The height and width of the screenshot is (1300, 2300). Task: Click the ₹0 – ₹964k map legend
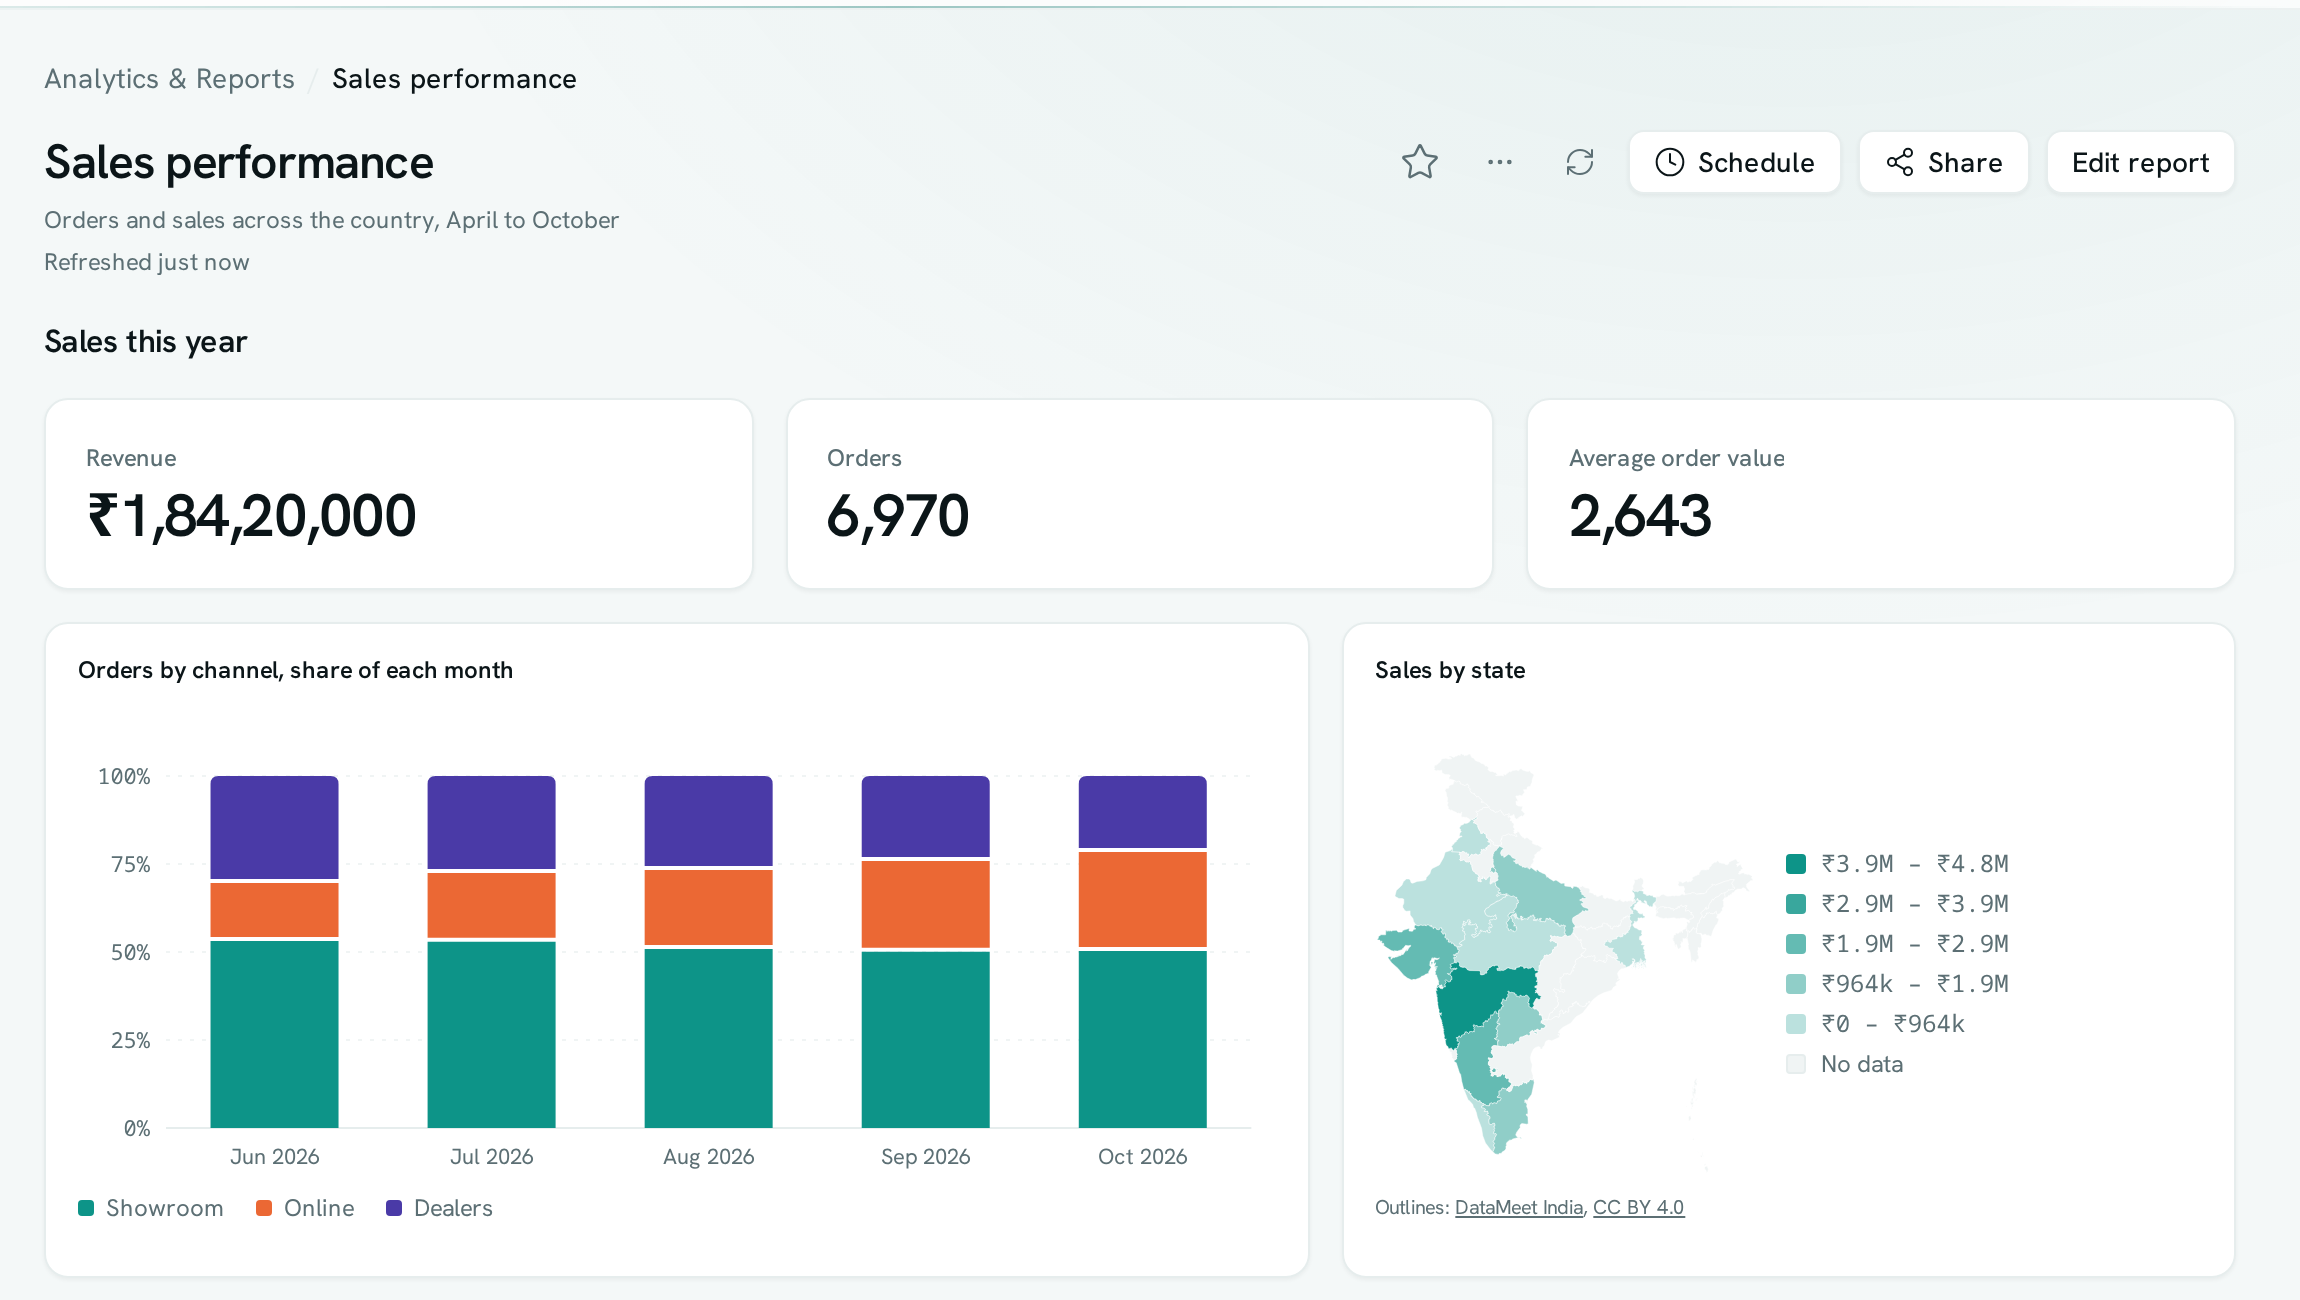tap(1875, 1023)
